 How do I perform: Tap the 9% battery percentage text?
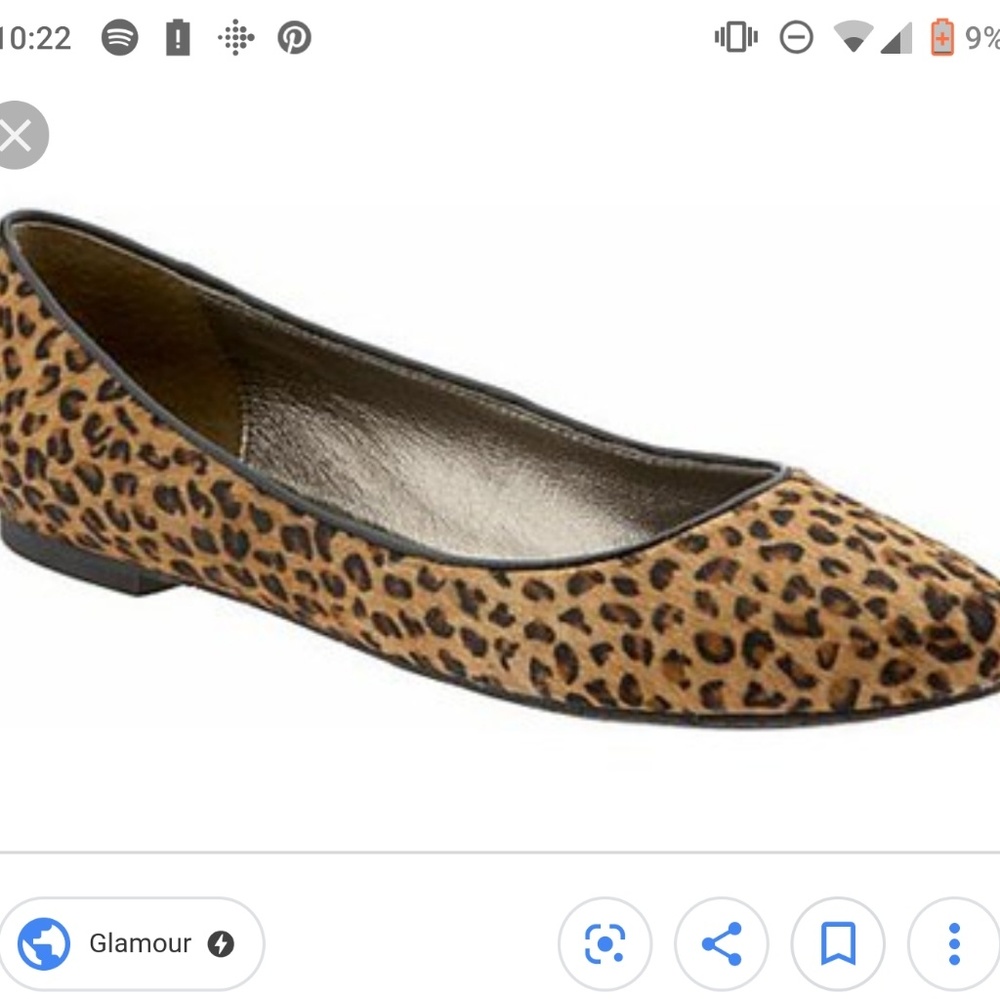click(x=985, y=38)
